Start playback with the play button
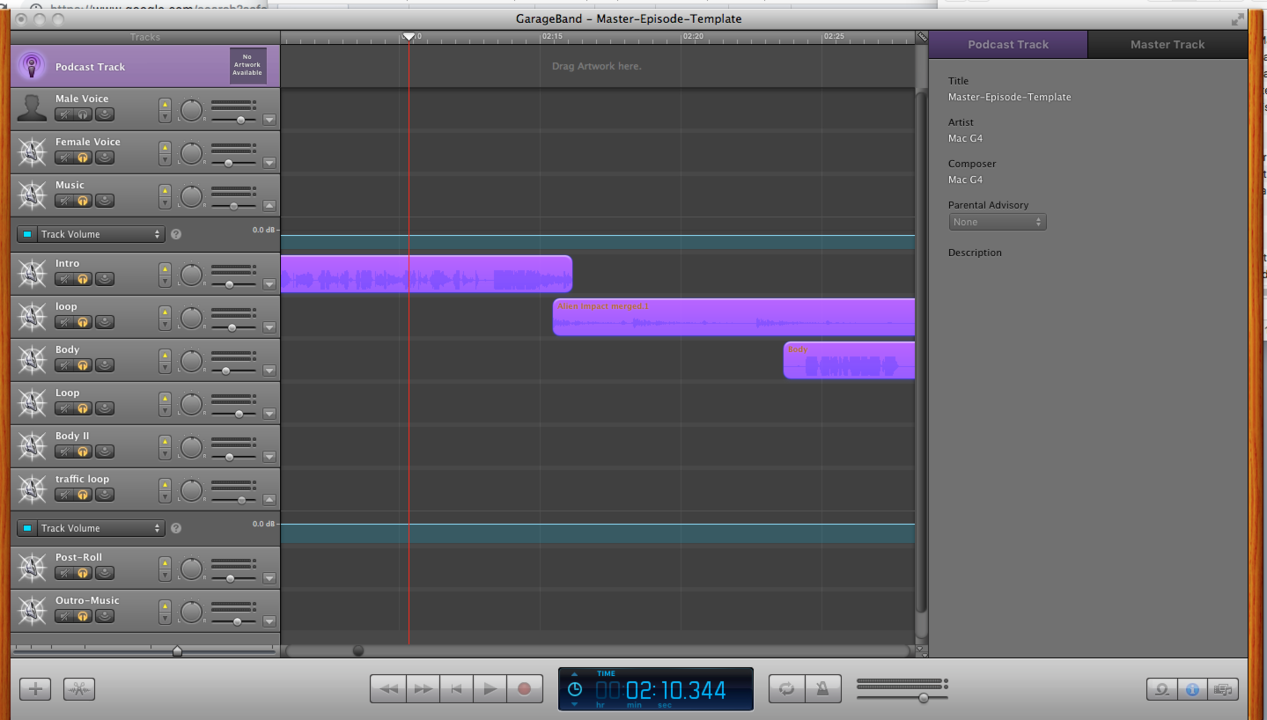This screenshot has height=720, width=1267. [490, 688]
